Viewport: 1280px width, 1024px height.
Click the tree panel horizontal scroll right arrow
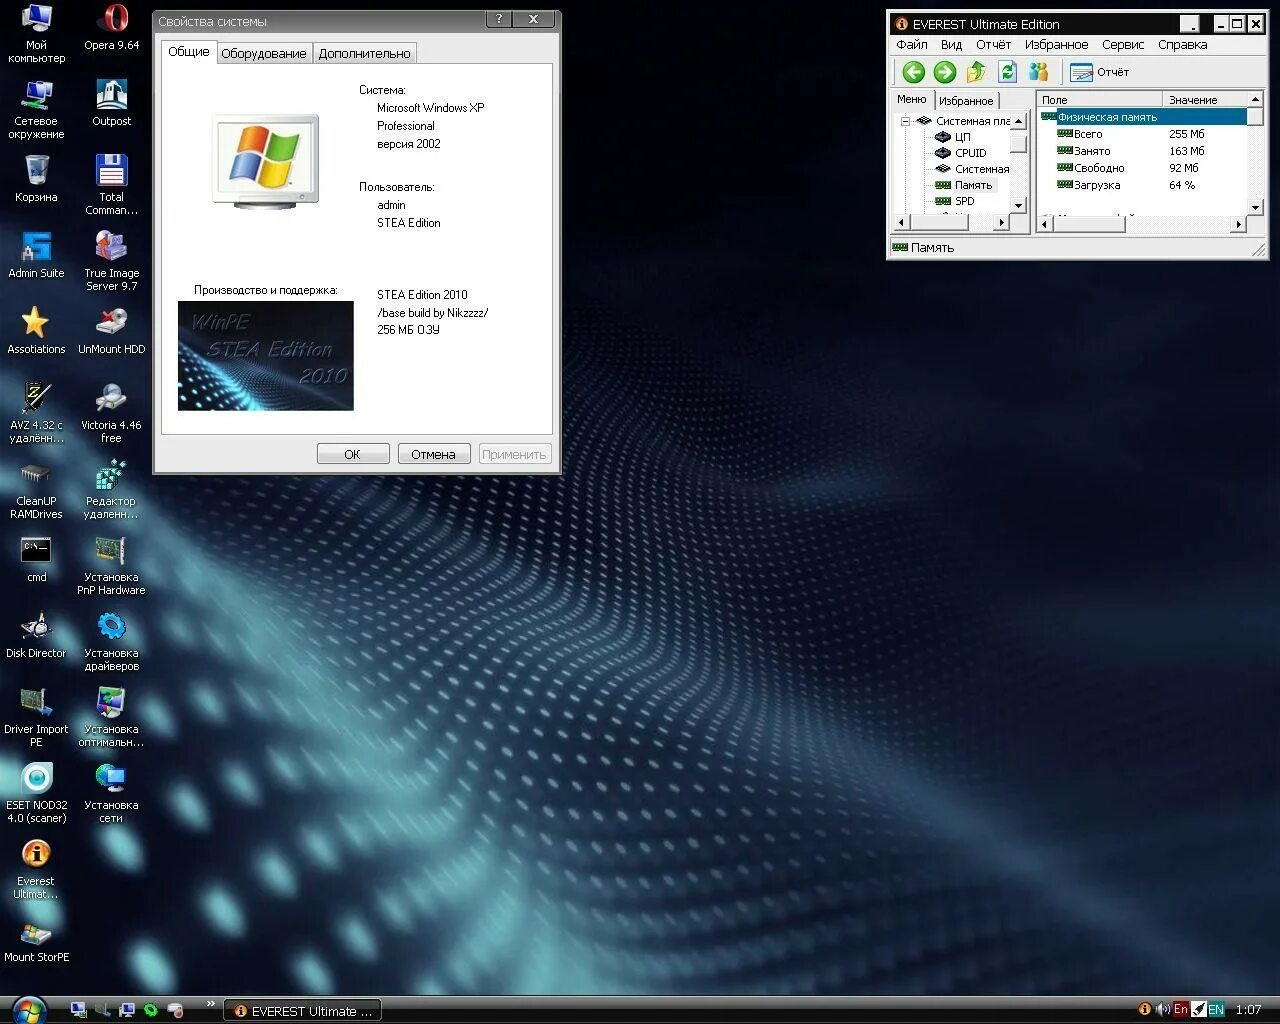(x=1001, y=223)
